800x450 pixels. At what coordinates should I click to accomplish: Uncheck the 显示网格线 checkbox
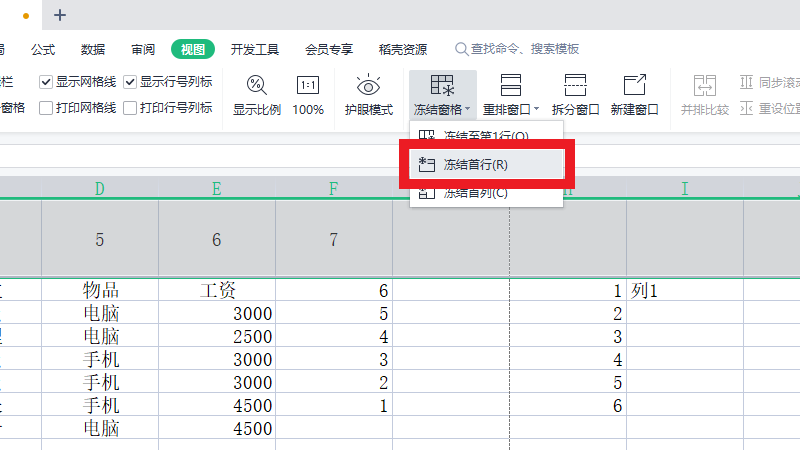point(46,82)
